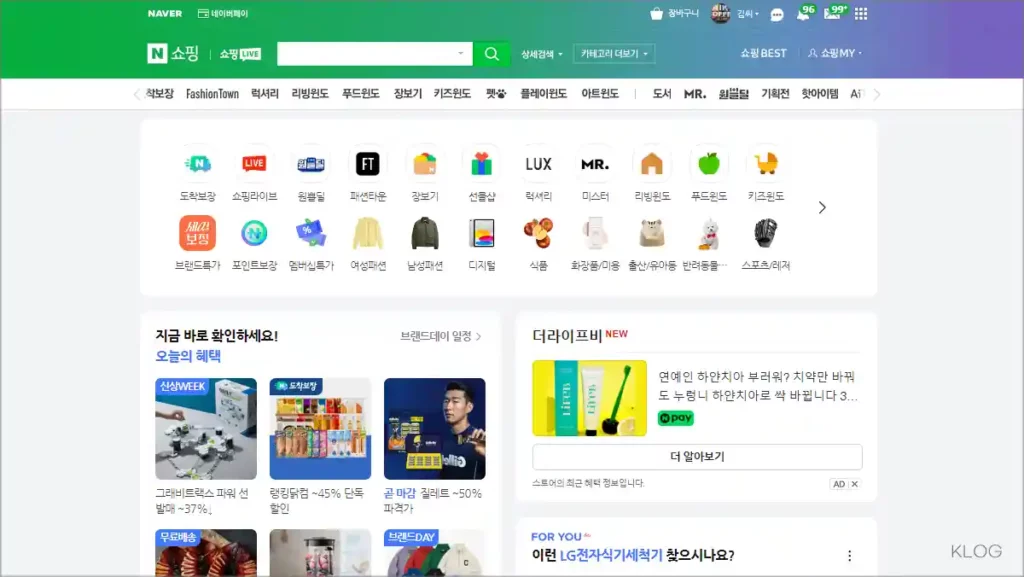Close the 더라이프비 ad with X
Image resolution: width=1024 pixels, height=577 pixels.
point(854,484)
